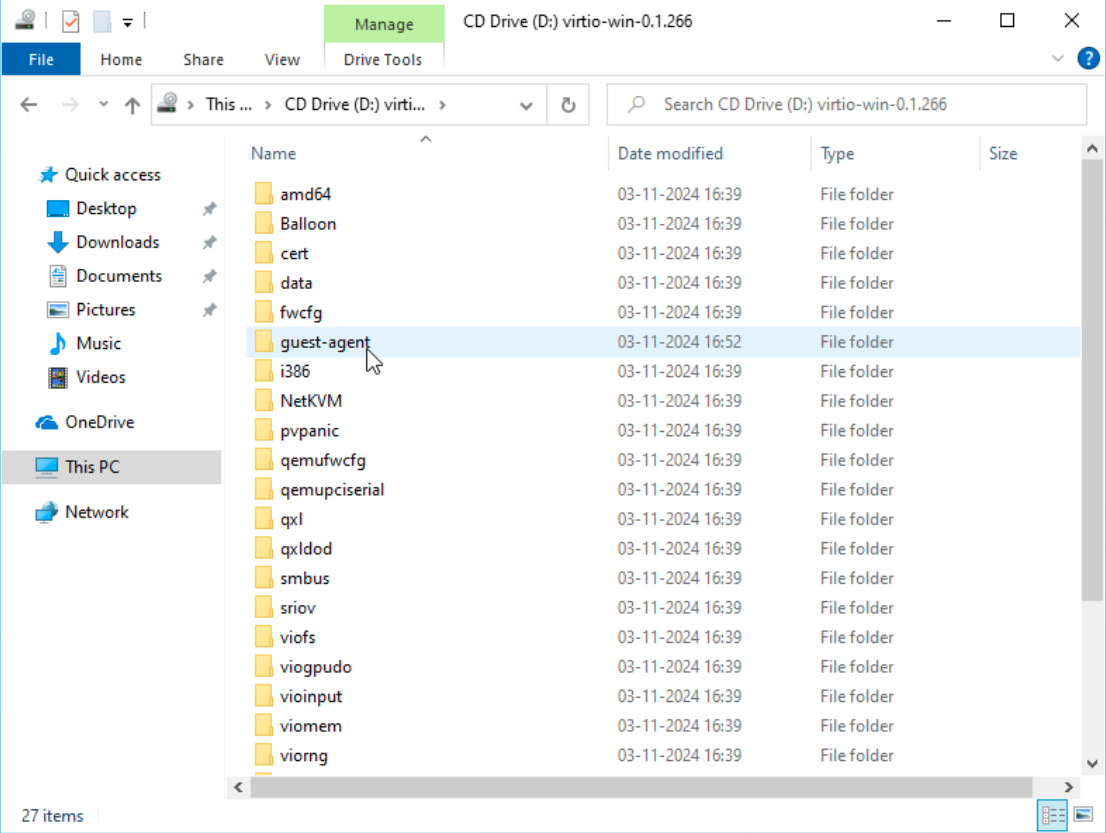Screen dimensions: 1106x833
Task: Open address bar history dropdown
Action: click(x=526, y=105)
